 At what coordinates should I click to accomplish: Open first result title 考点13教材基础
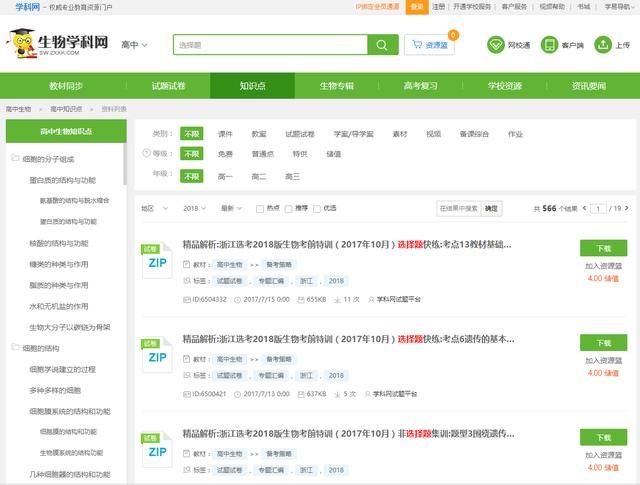[347, 245]
